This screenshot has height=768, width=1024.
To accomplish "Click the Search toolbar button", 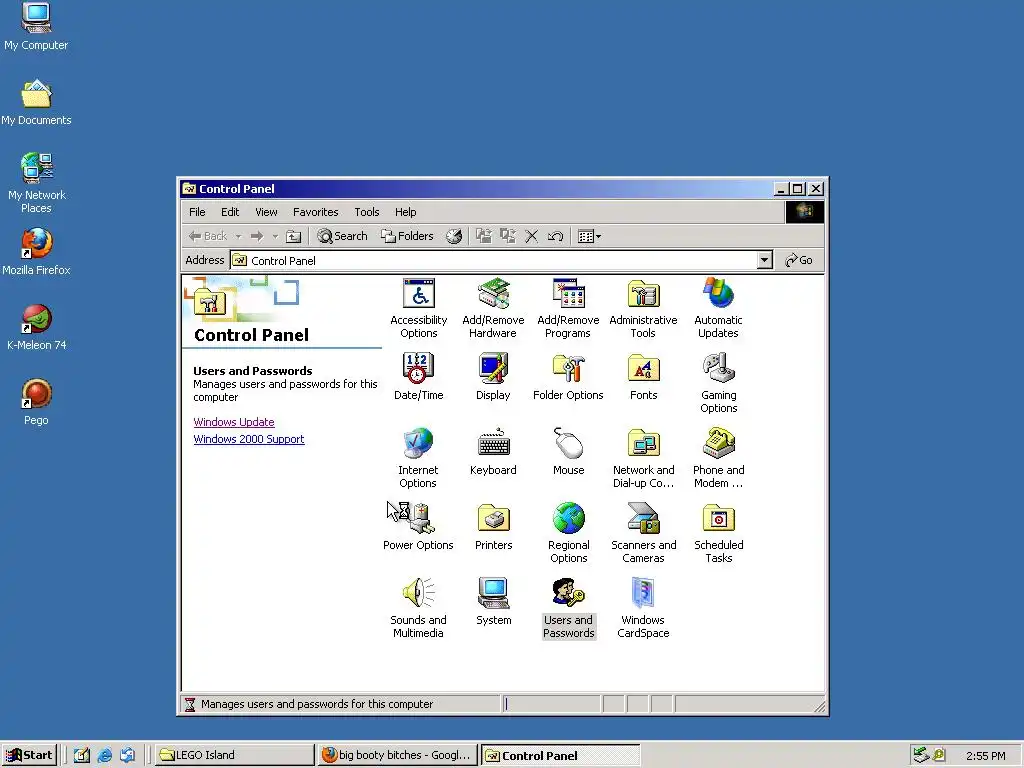I will point(342,236).
